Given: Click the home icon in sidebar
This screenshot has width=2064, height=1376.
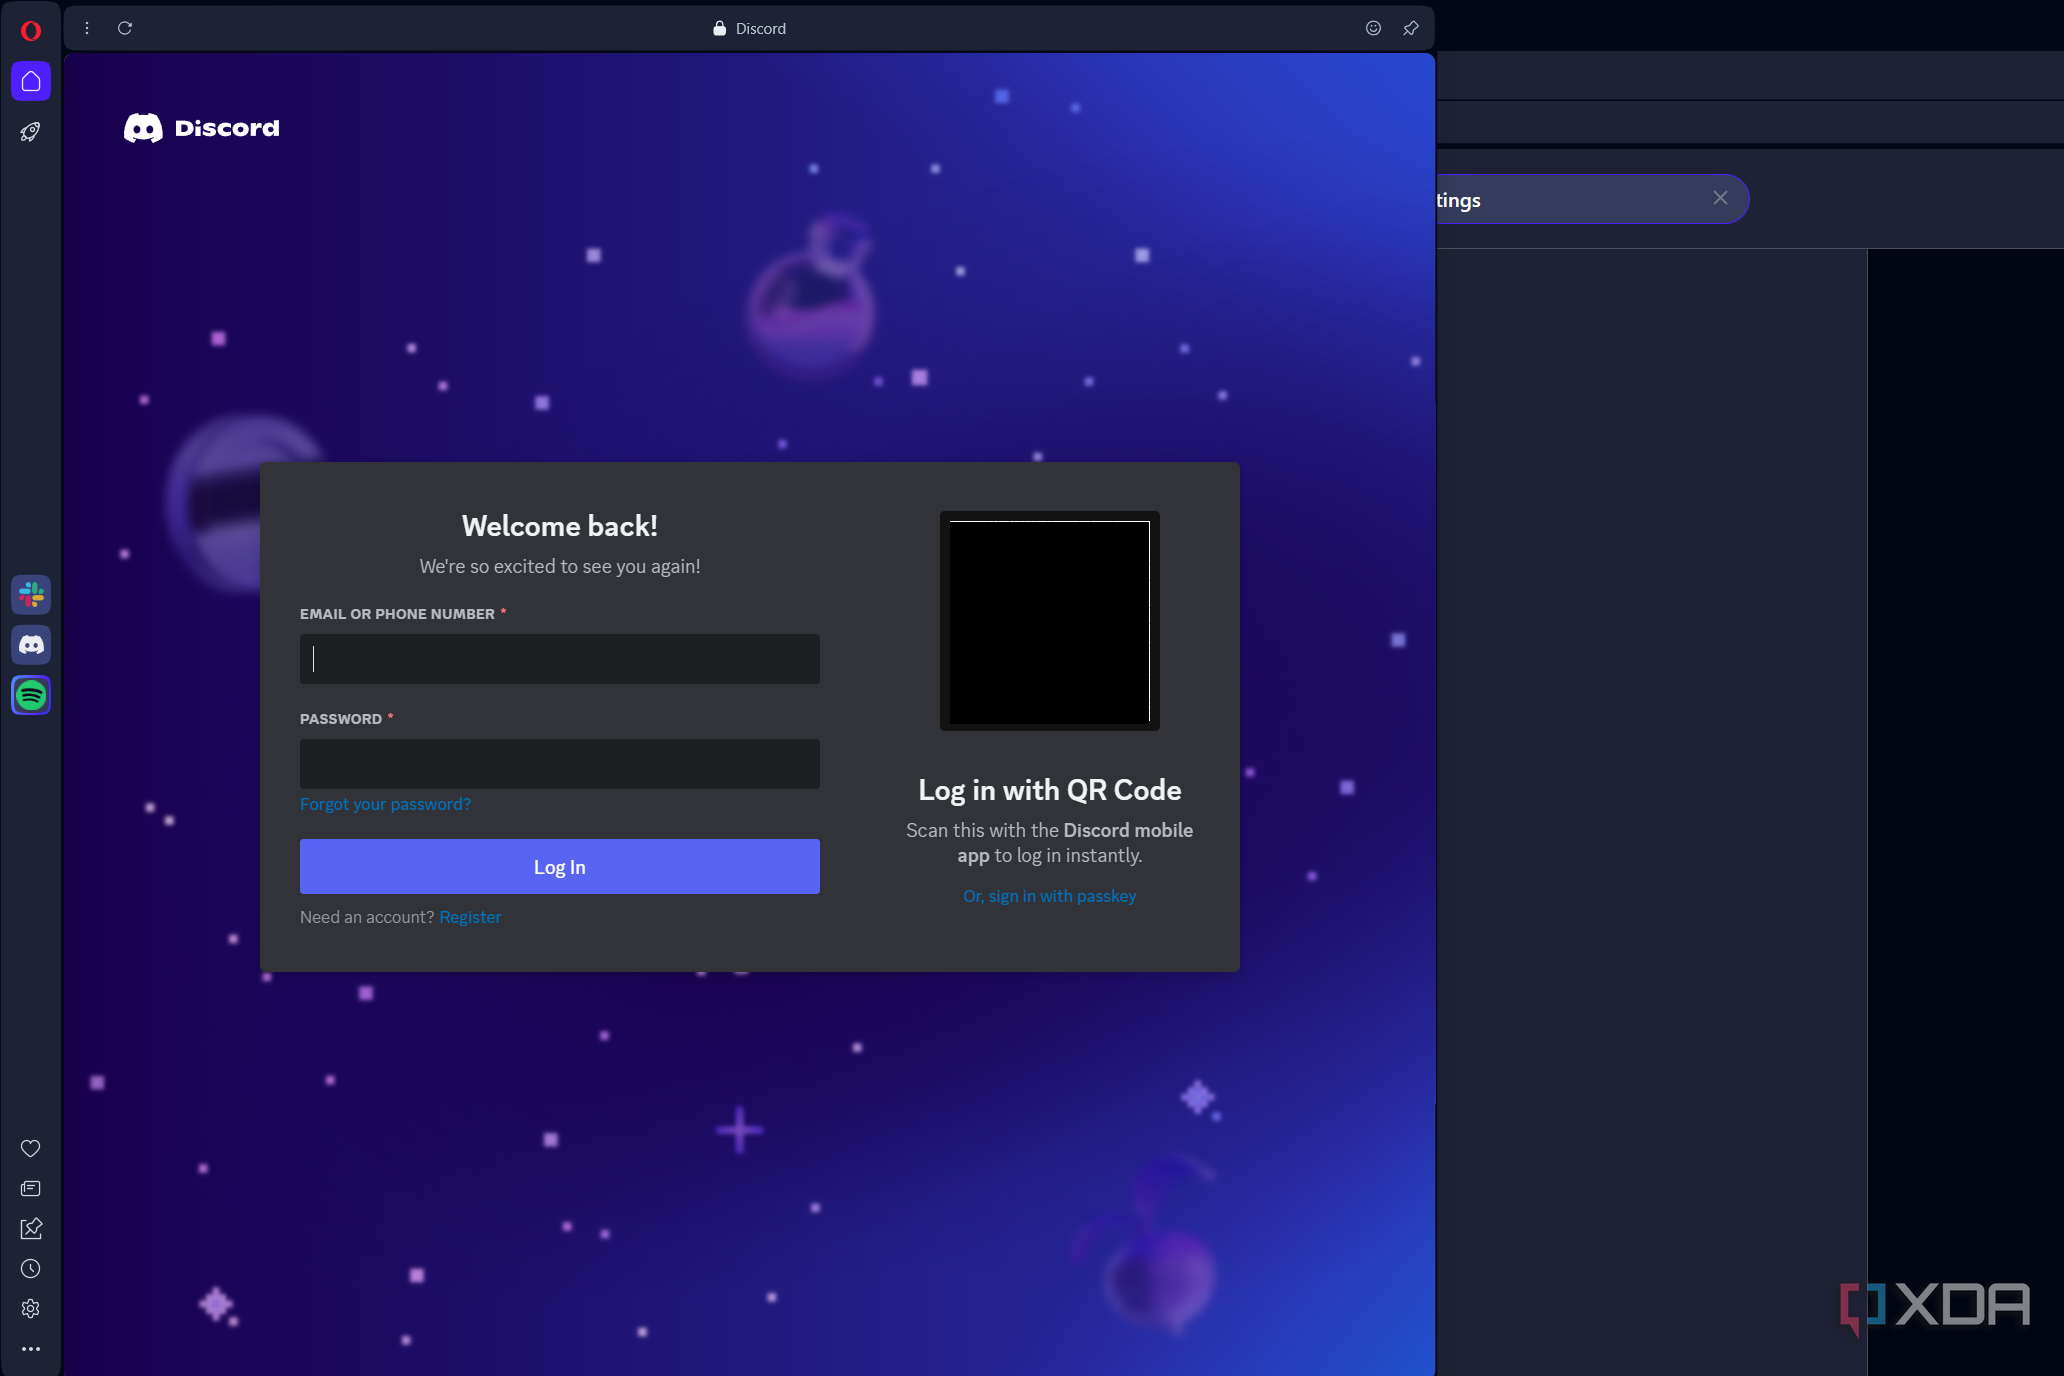Looking at the screenshot, I should click(31, 81).
